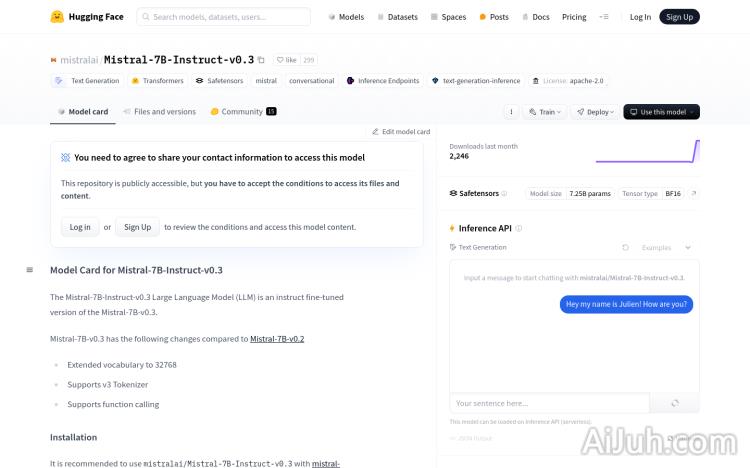Open the Community tab
Image resolution: width=750 pixels, height=468 pixels.
(242, 112)
